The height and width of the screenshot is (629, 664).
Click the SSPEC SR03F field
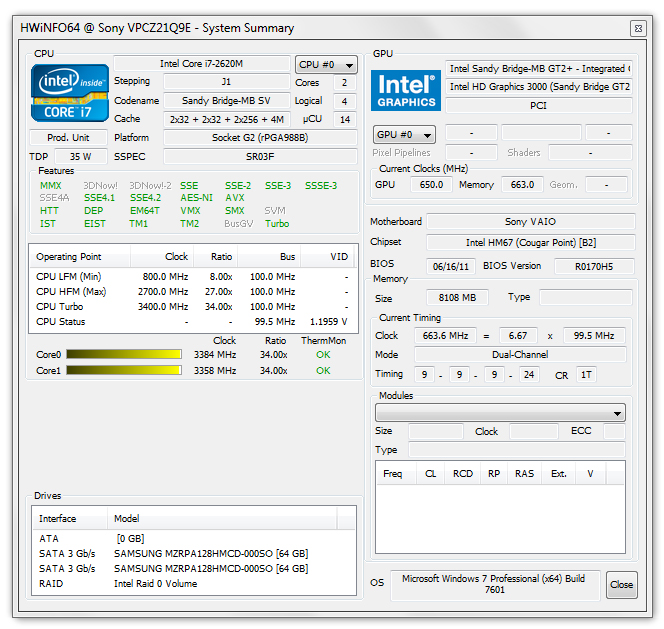[x=260, y=157]
